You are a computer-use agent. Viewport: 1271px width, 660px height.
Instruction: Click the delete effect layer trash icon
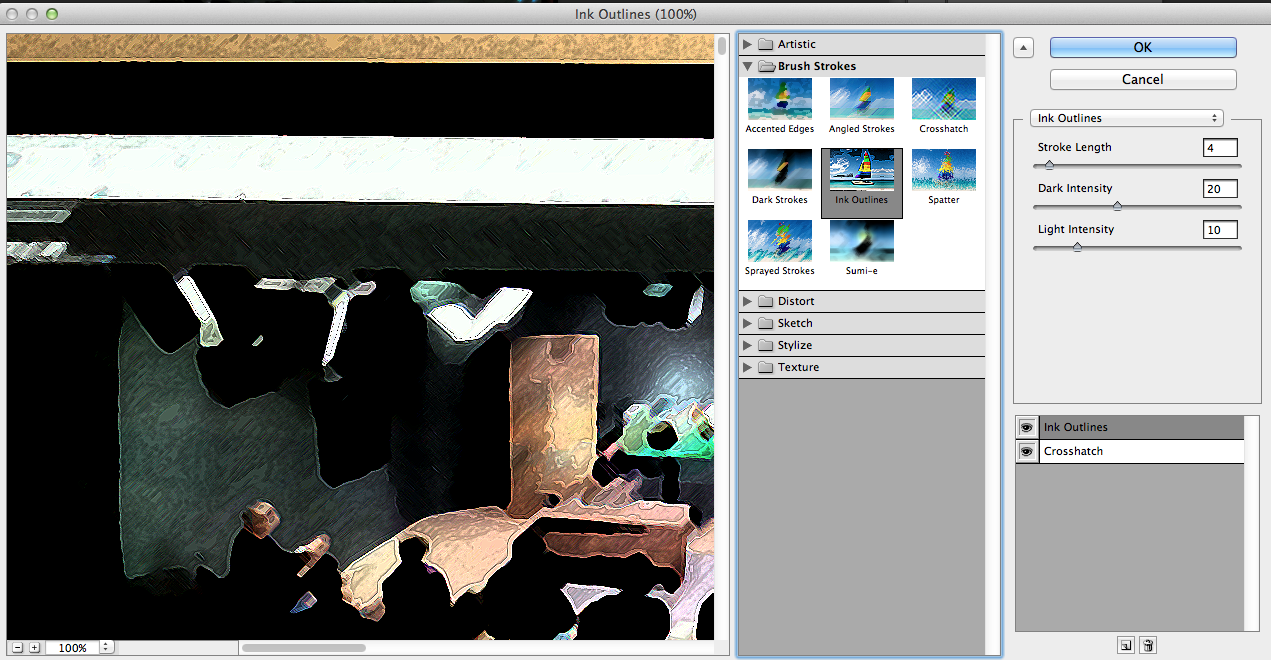coord(1148,646)
